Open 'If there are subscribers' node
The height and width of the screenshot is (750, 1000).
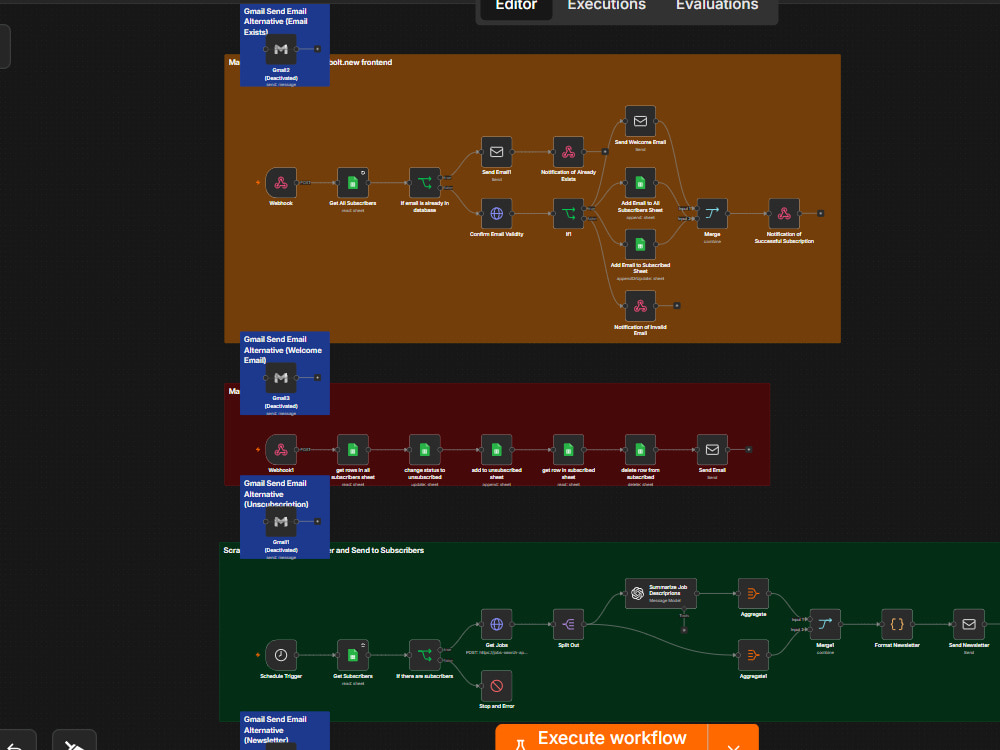[425, 655]
